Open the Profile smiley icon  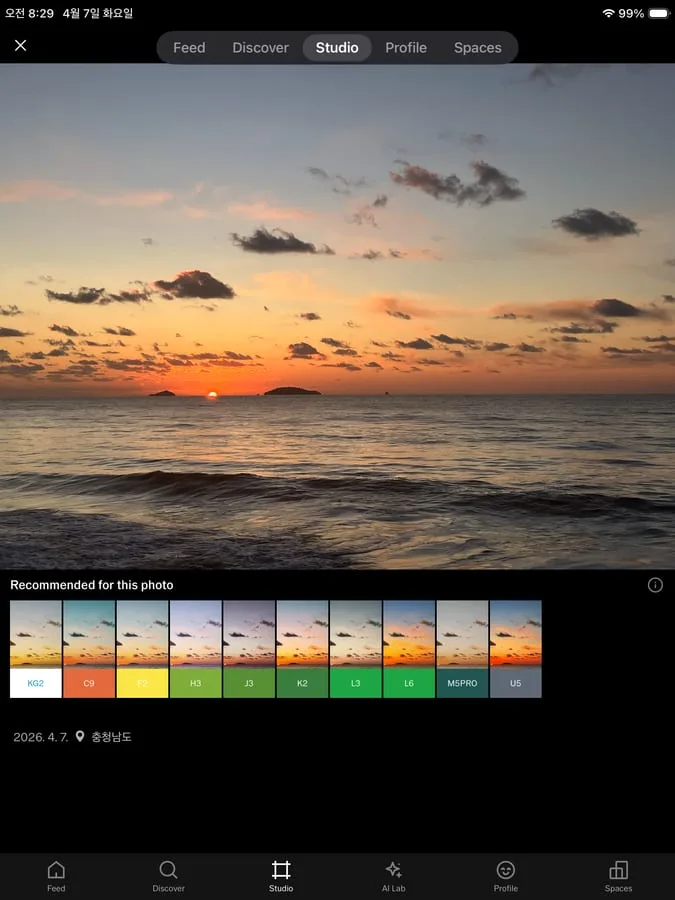tap(506, 870)
